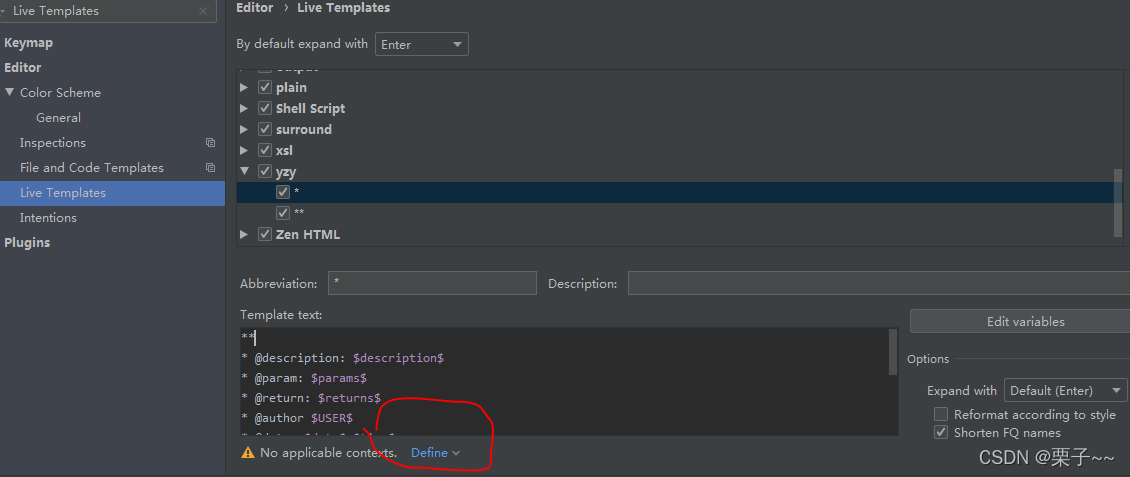Click the copy icon beside Inspections
Screen dimensions: 1130x477
(210, 143)
